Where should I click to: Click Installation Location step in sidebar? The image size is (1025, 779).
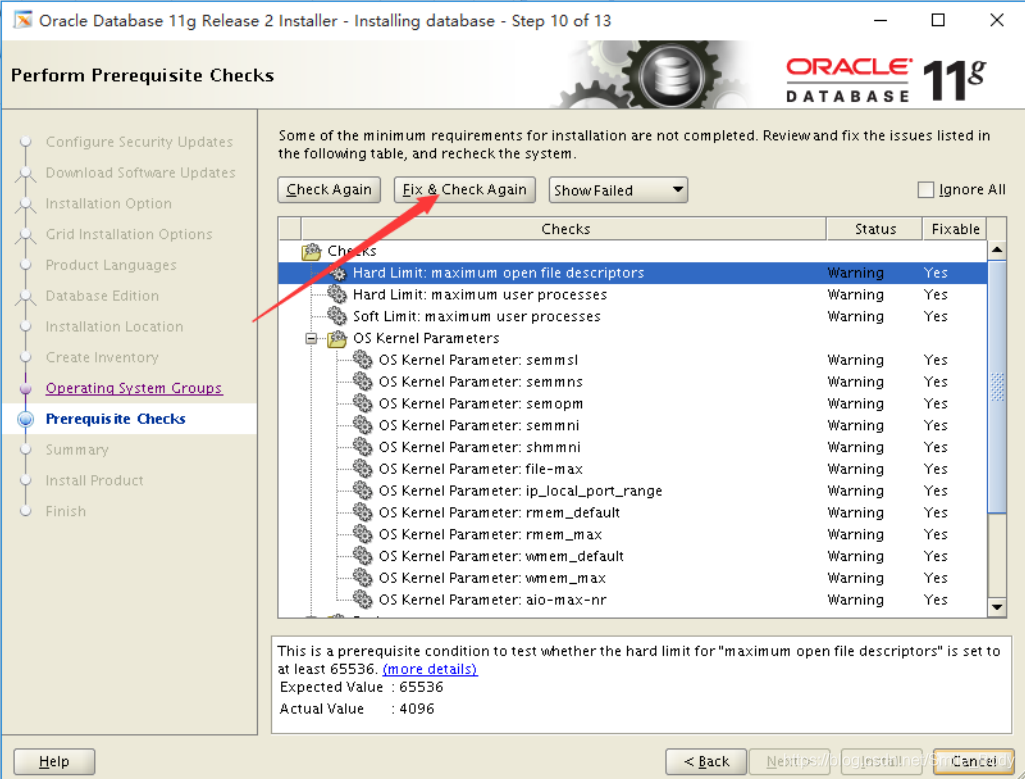(114, 327)
